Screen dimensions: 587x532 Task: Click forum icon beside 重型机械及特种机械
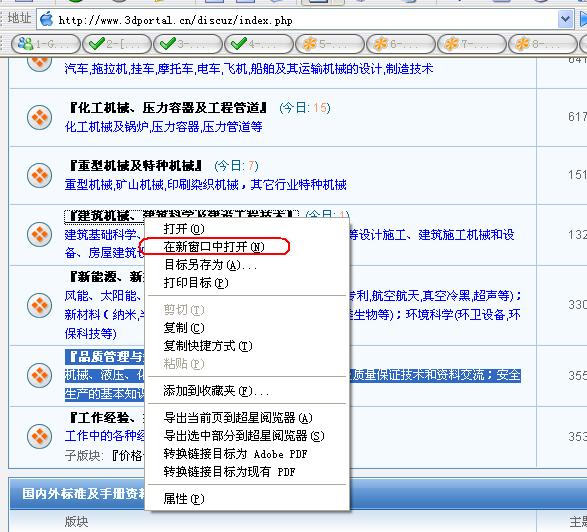[40, 175]
